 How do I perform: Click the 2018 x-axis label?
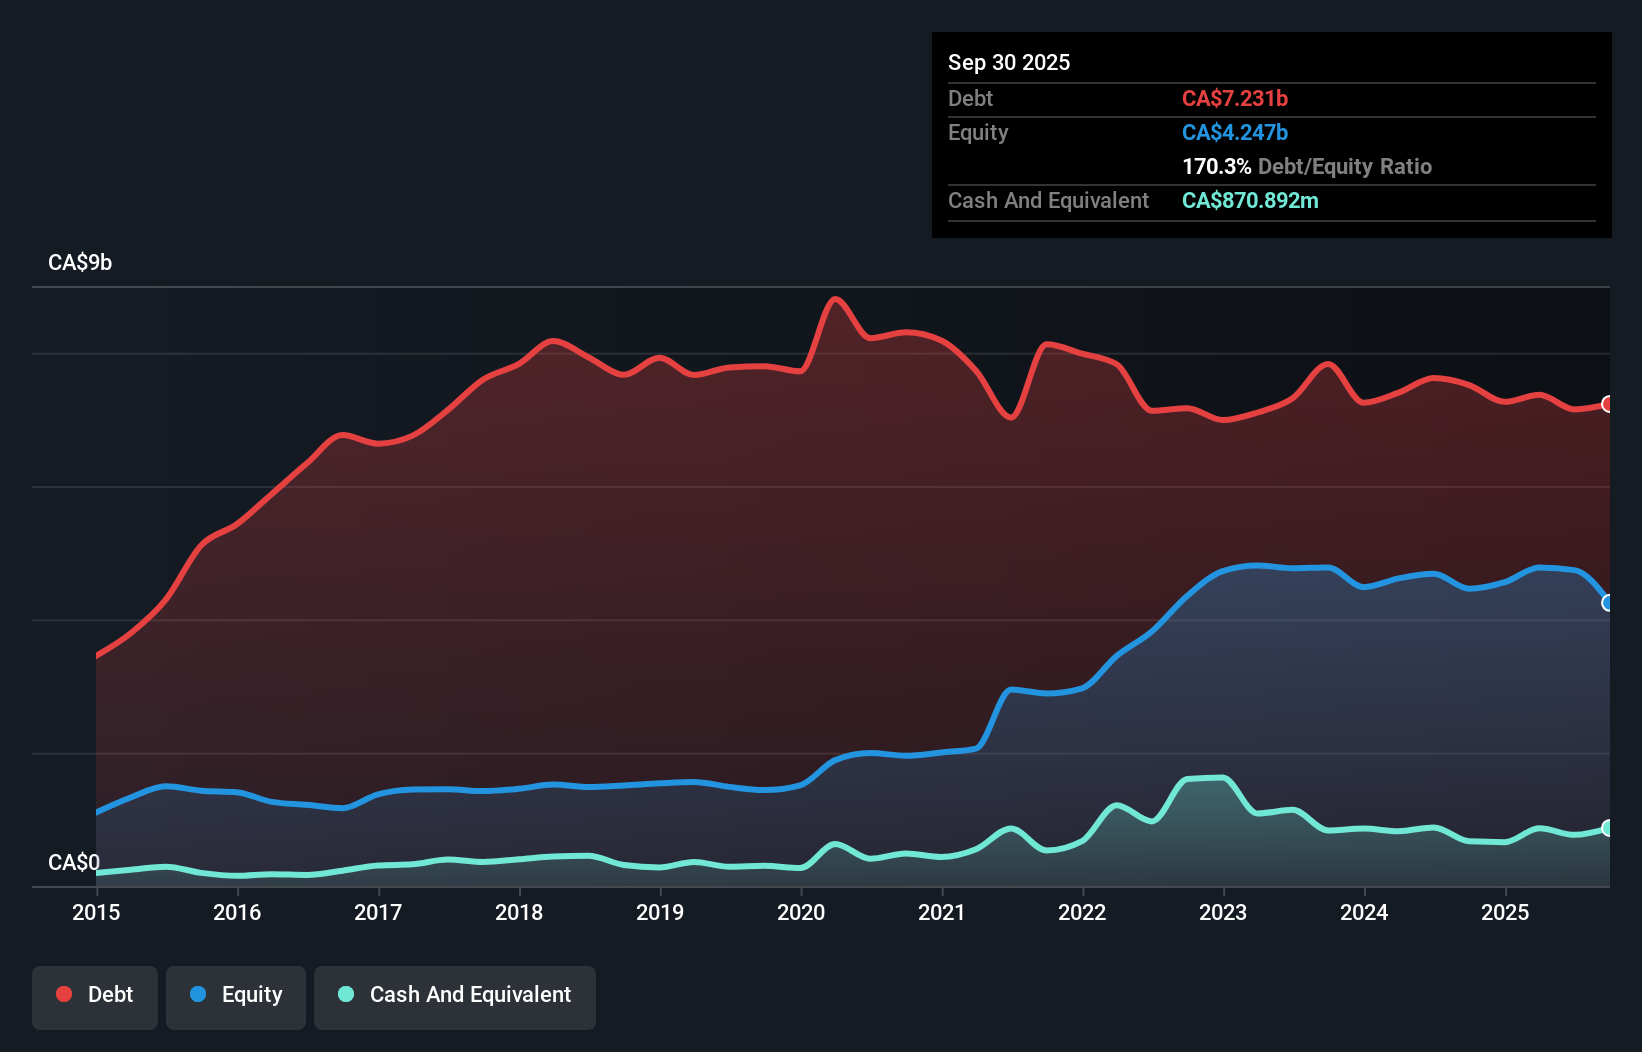(x=519, y=912)
